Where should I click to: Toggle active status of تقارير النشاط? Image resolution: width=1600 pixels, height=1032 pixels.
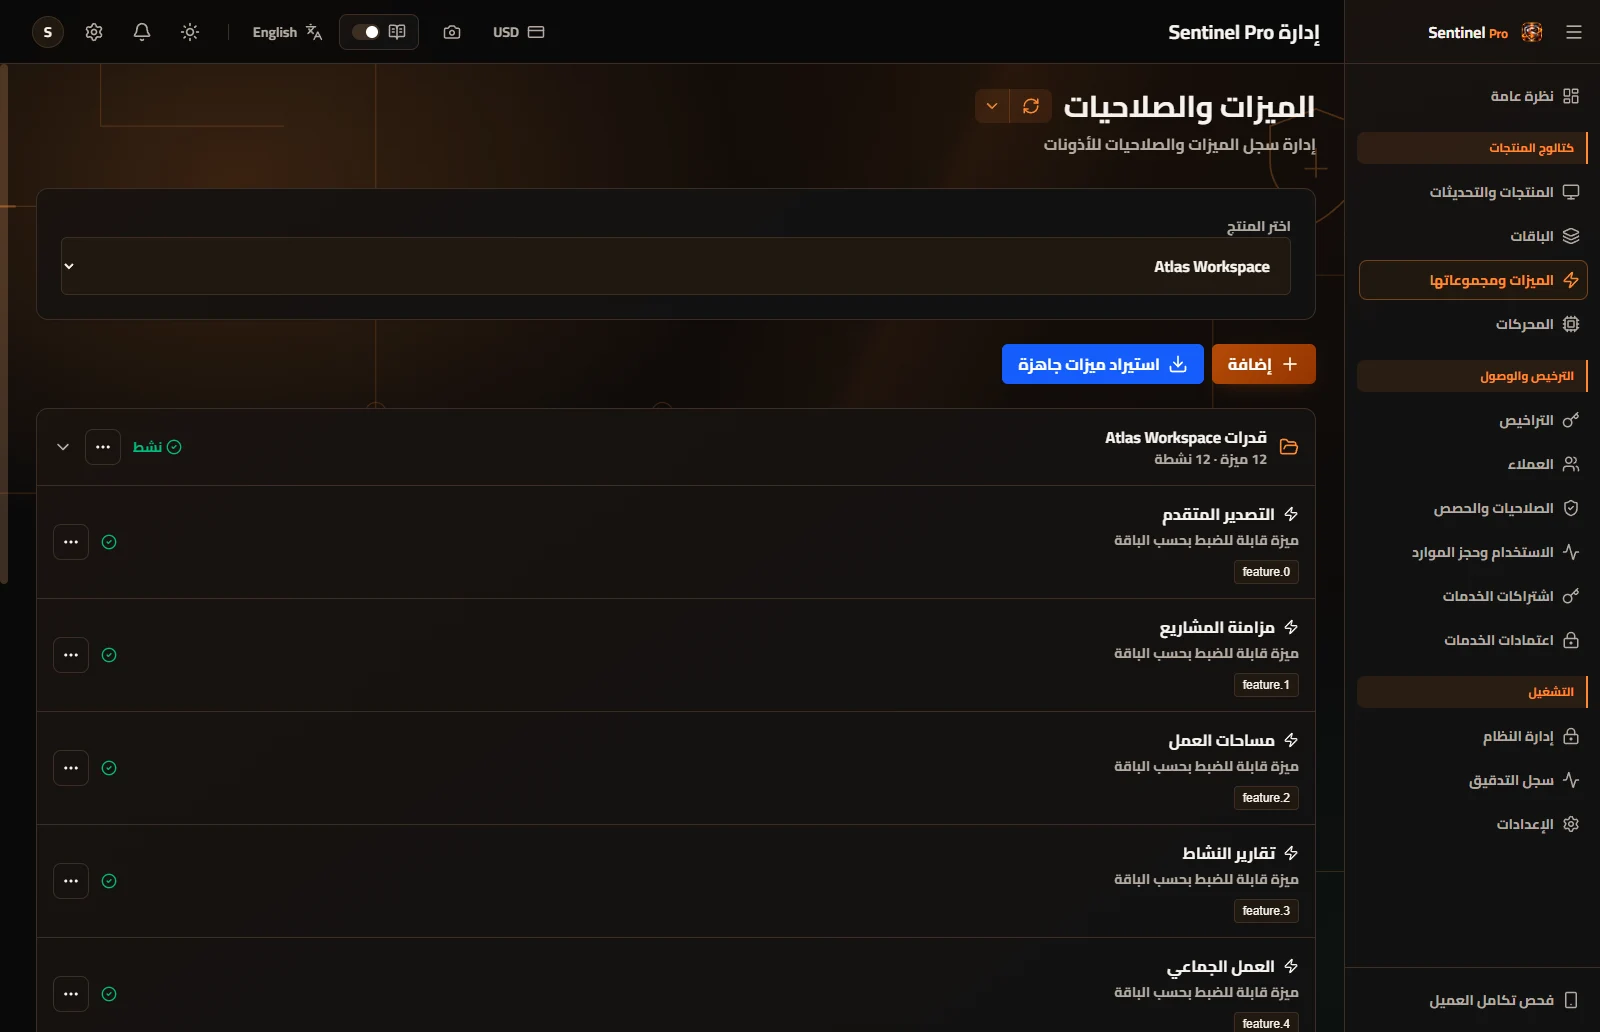pos(109,881)
